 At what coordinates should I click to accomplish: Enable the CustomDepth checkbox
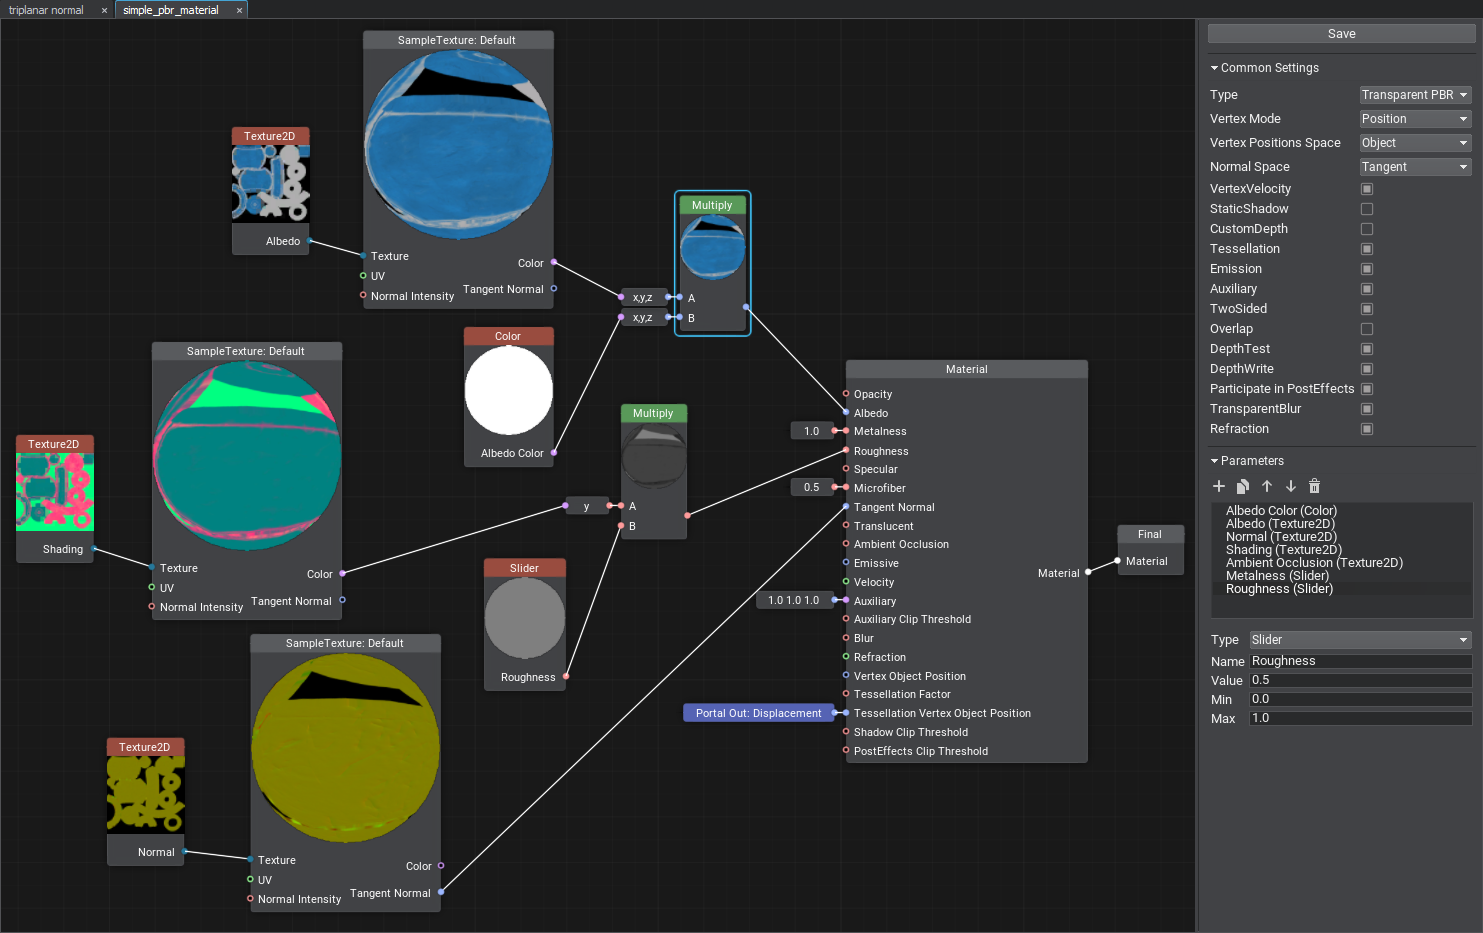click(x=1367, y=229)
